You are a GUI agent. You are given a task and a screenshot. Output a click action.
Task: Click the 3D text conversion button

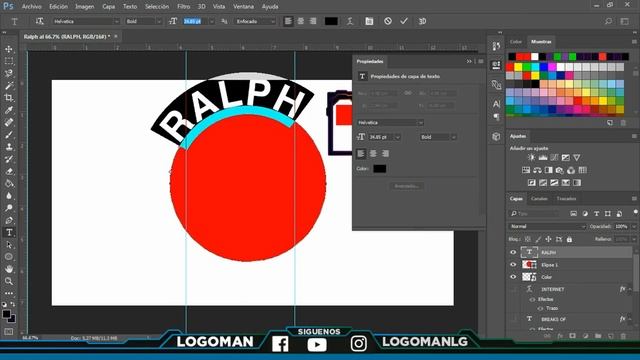(x=422, y=21)
